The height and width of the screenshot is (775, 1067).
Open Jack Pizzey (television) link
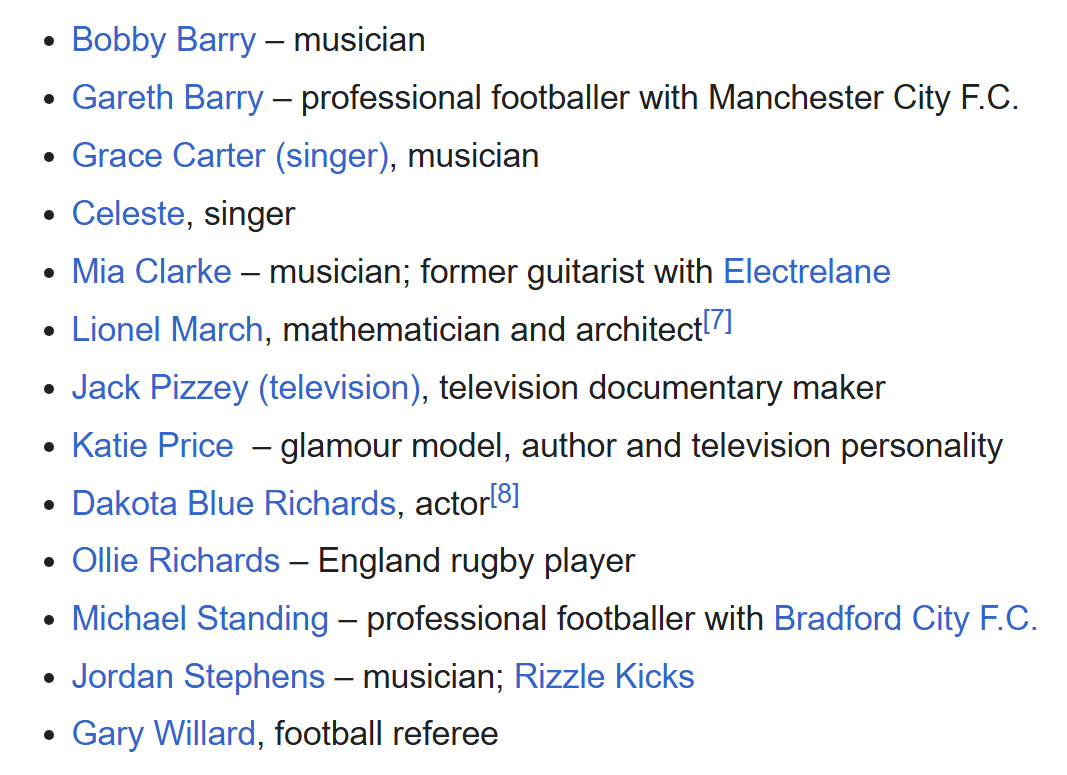click(246, 388)
